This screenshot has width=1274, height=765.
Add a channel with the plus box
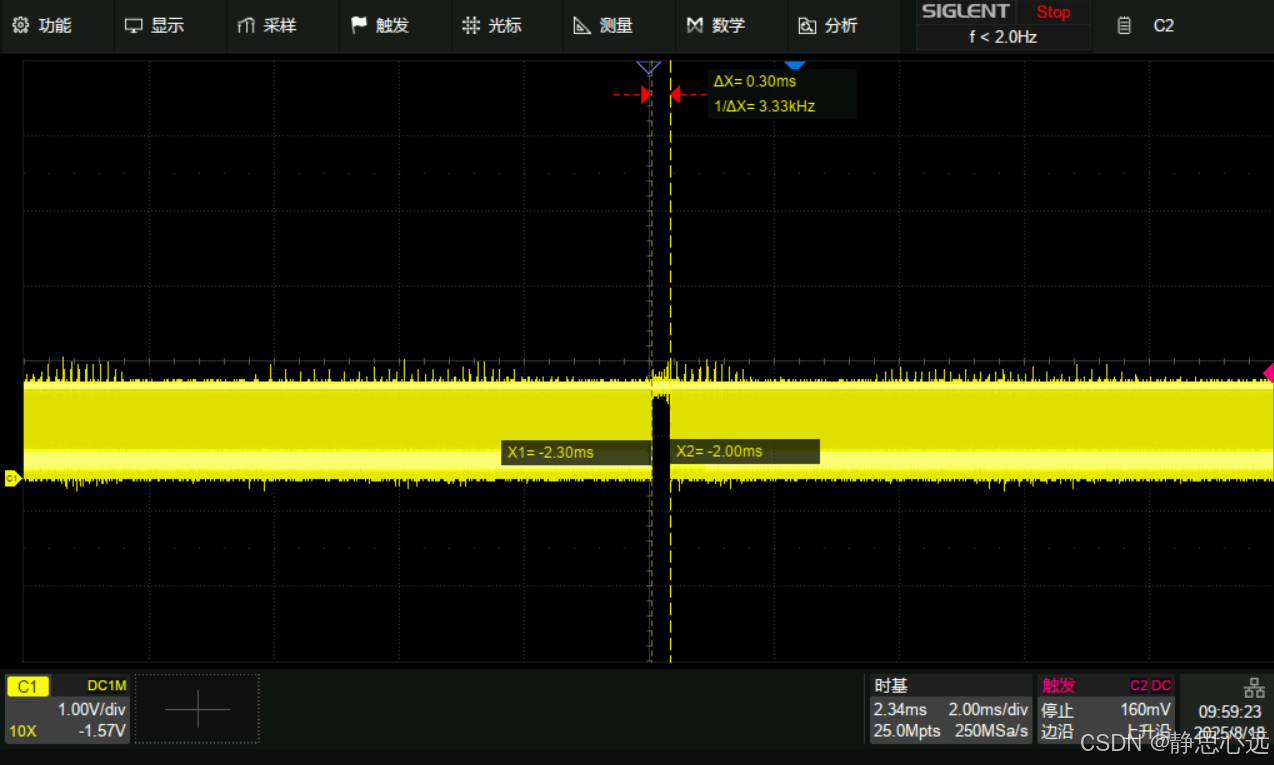tap(197, 709)
